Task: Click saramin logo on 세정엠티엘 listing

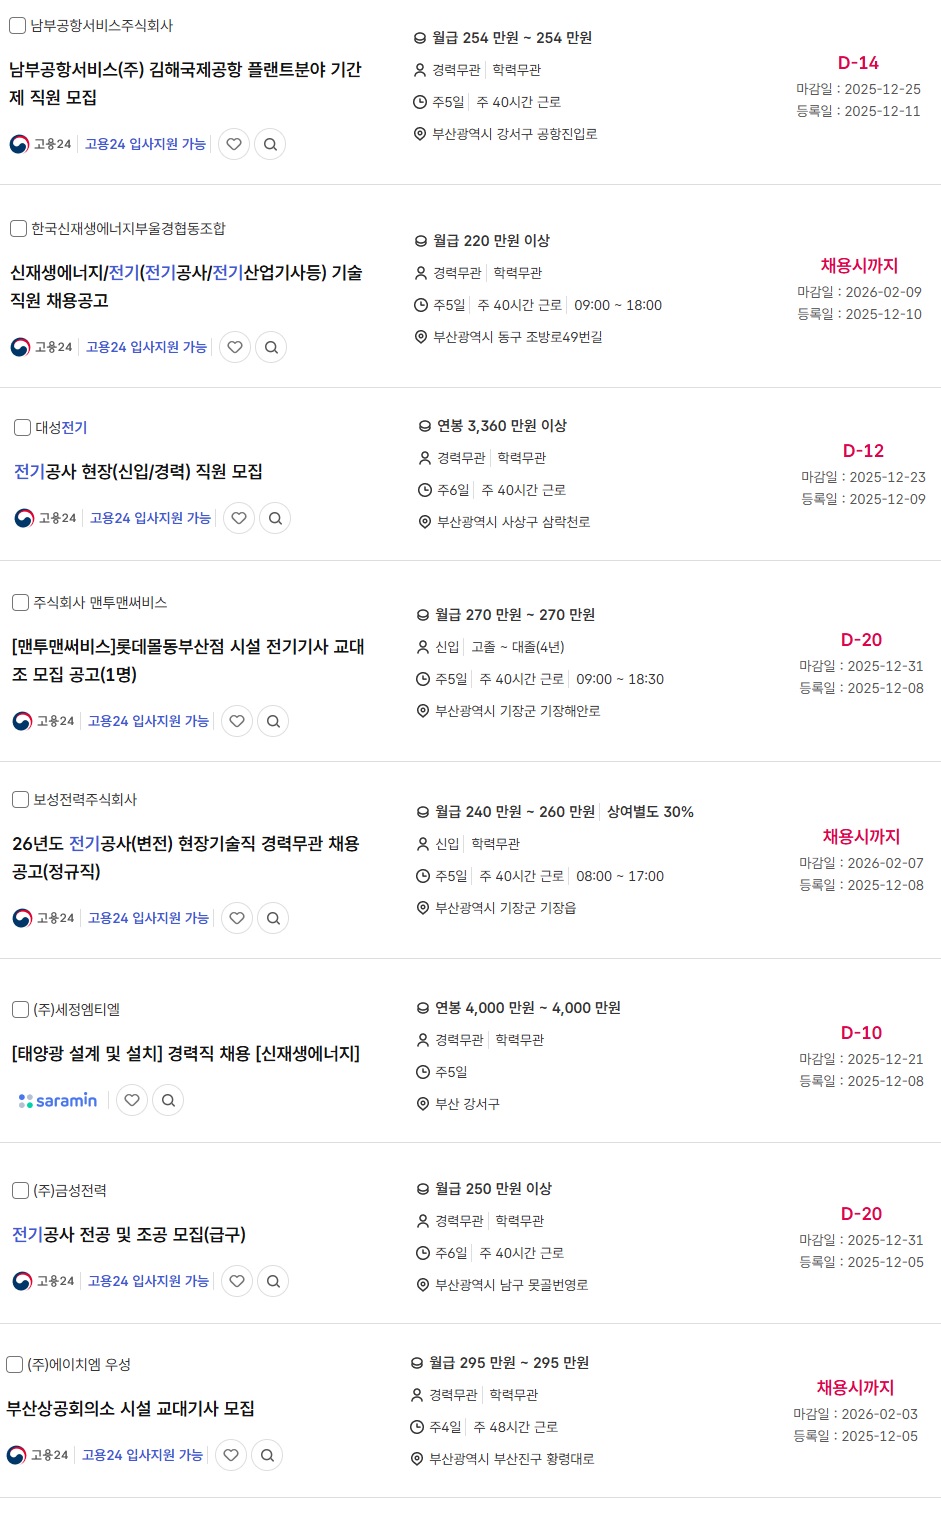Action: click(58, 1100)
